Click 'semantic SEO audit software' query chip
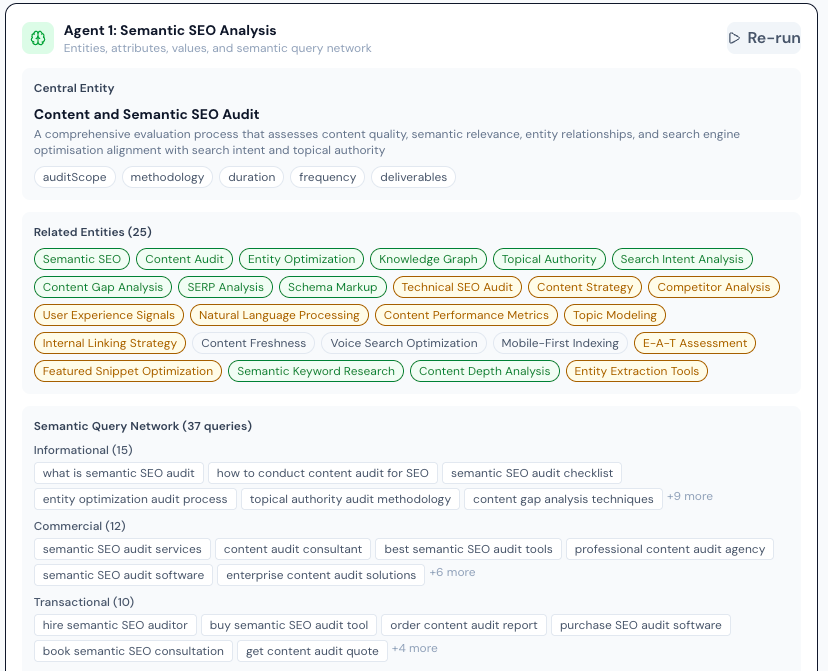Screen dimensions: 828x671 pyautogui.click(x=123, y=575)
